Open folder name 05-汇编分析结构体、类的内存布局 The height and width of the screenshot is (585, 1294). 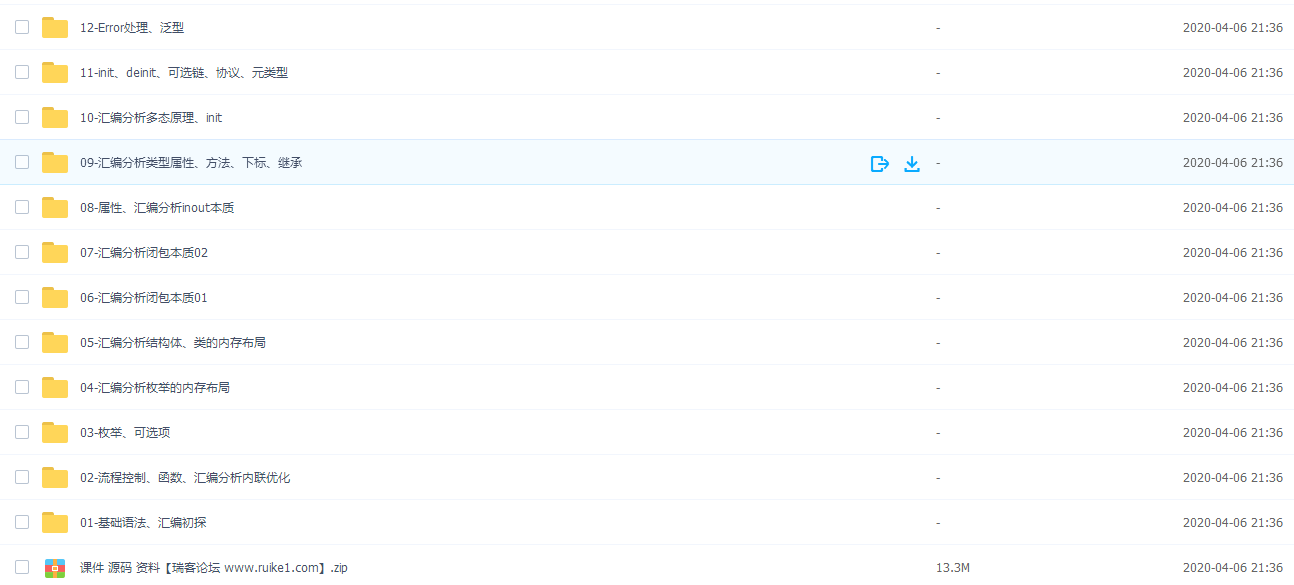[x=173, y=343]
